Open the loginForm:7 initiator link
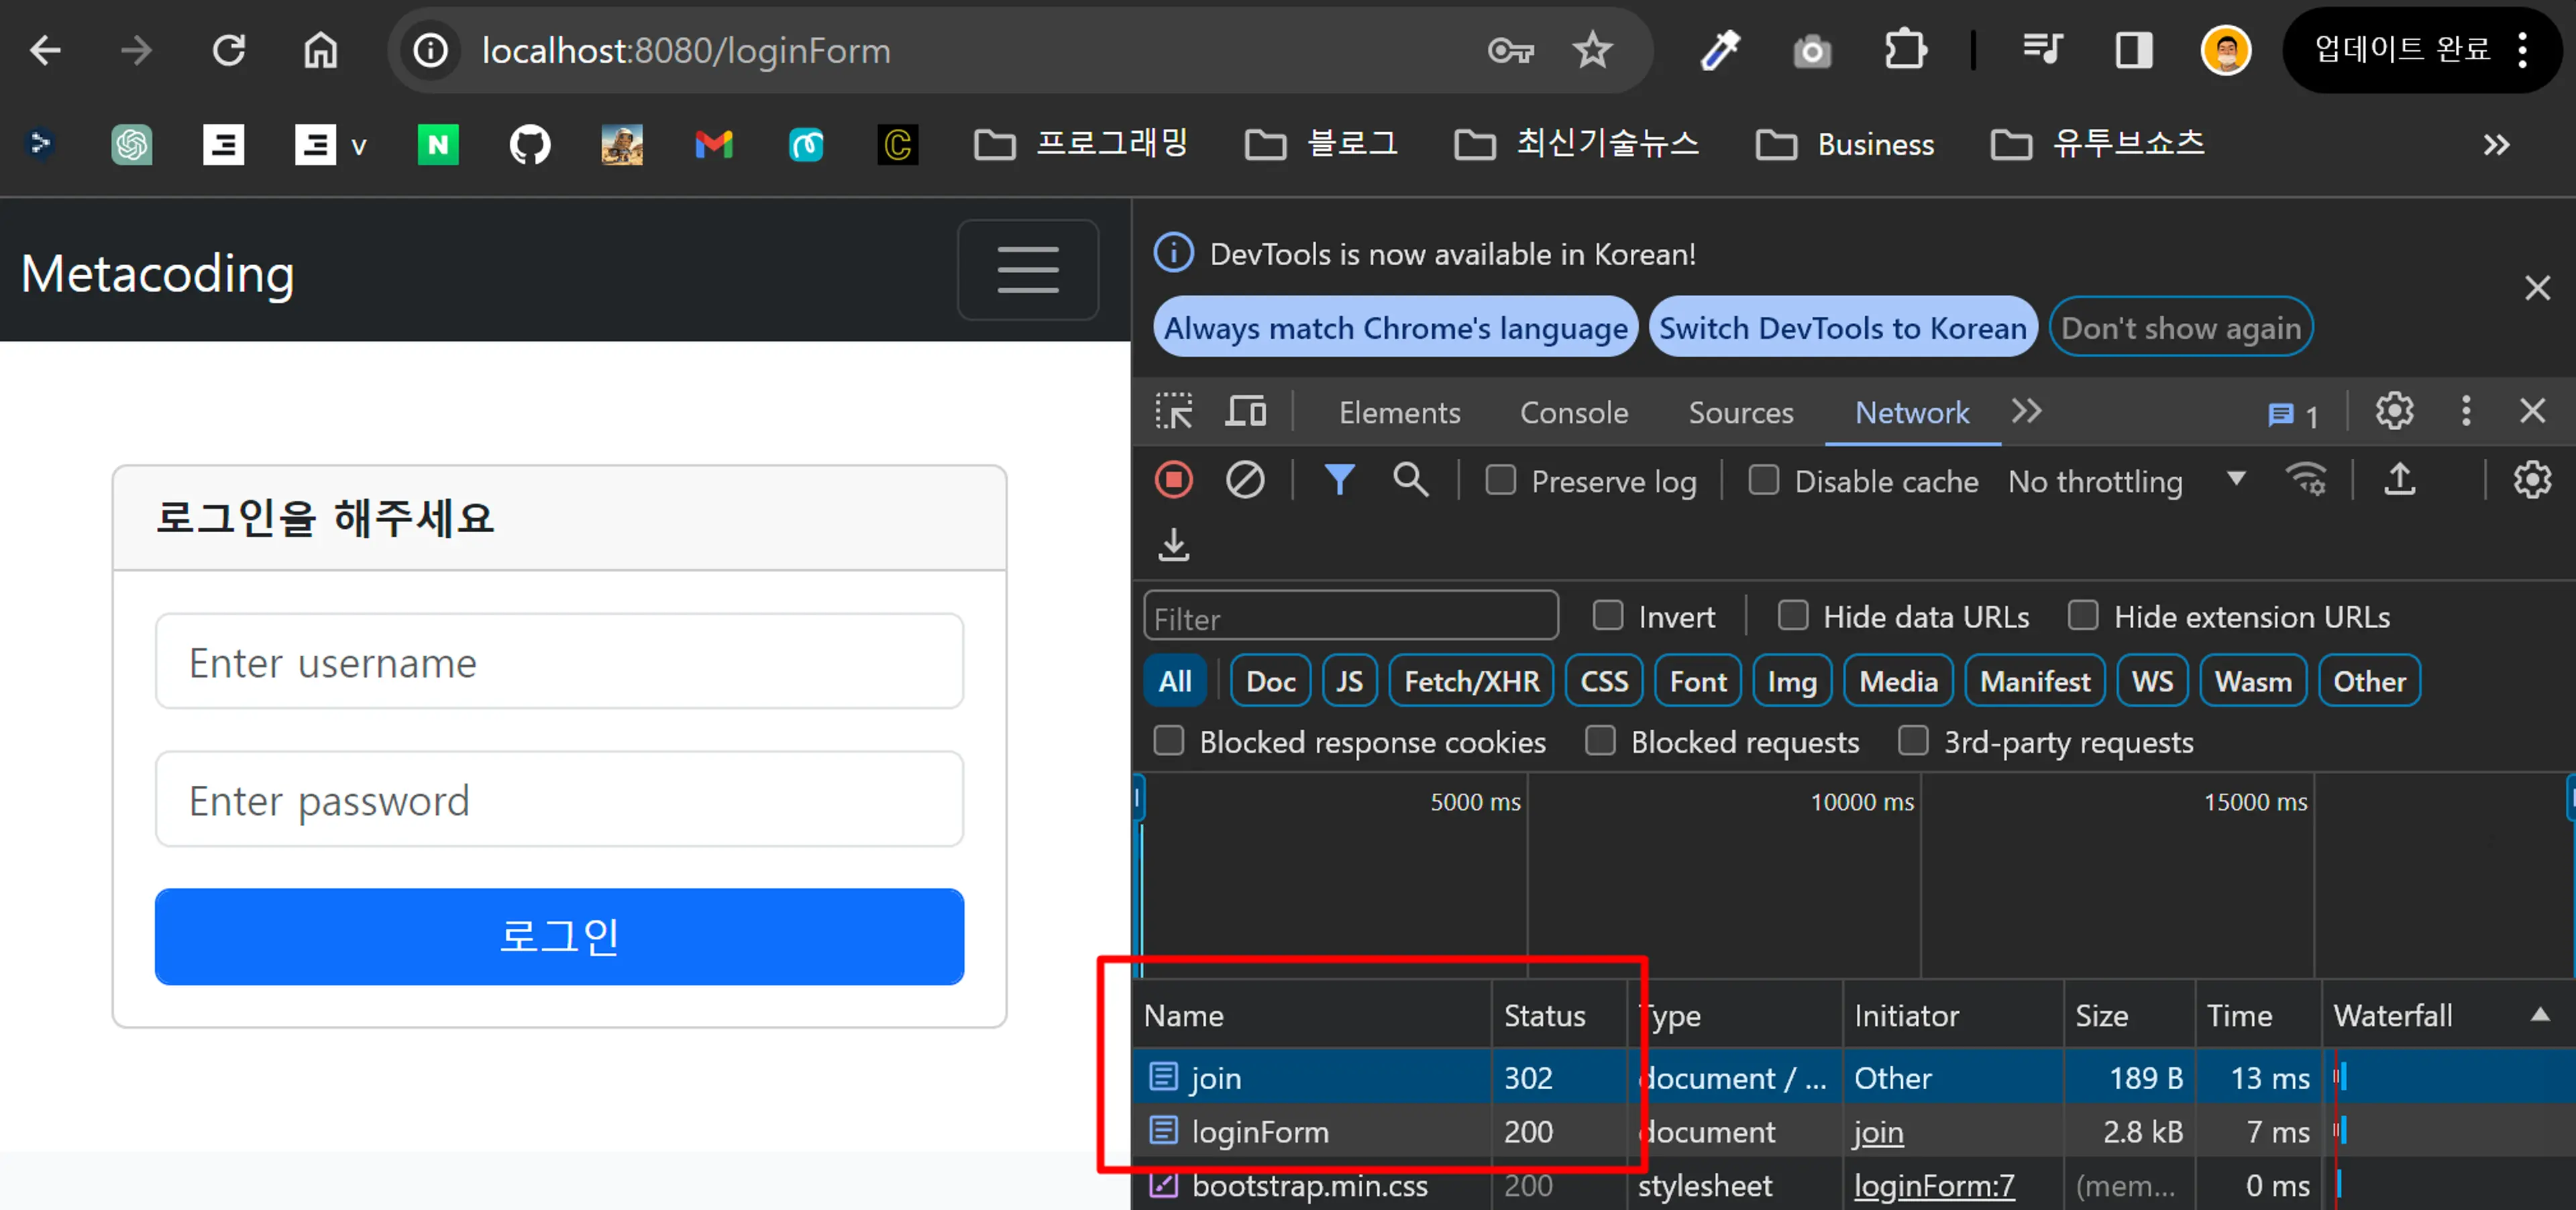 pos(1934,1186)
